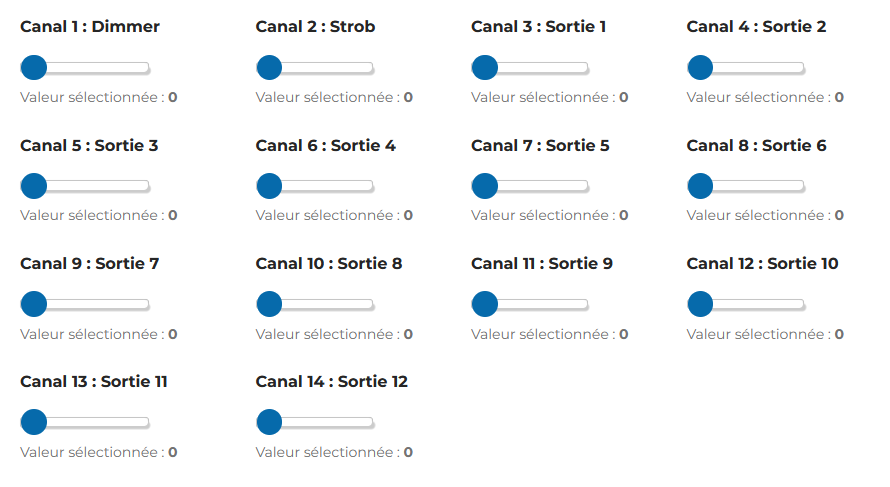
Task: Click the right end of the Dimmer slider track
Action: [x=146, y=68]
